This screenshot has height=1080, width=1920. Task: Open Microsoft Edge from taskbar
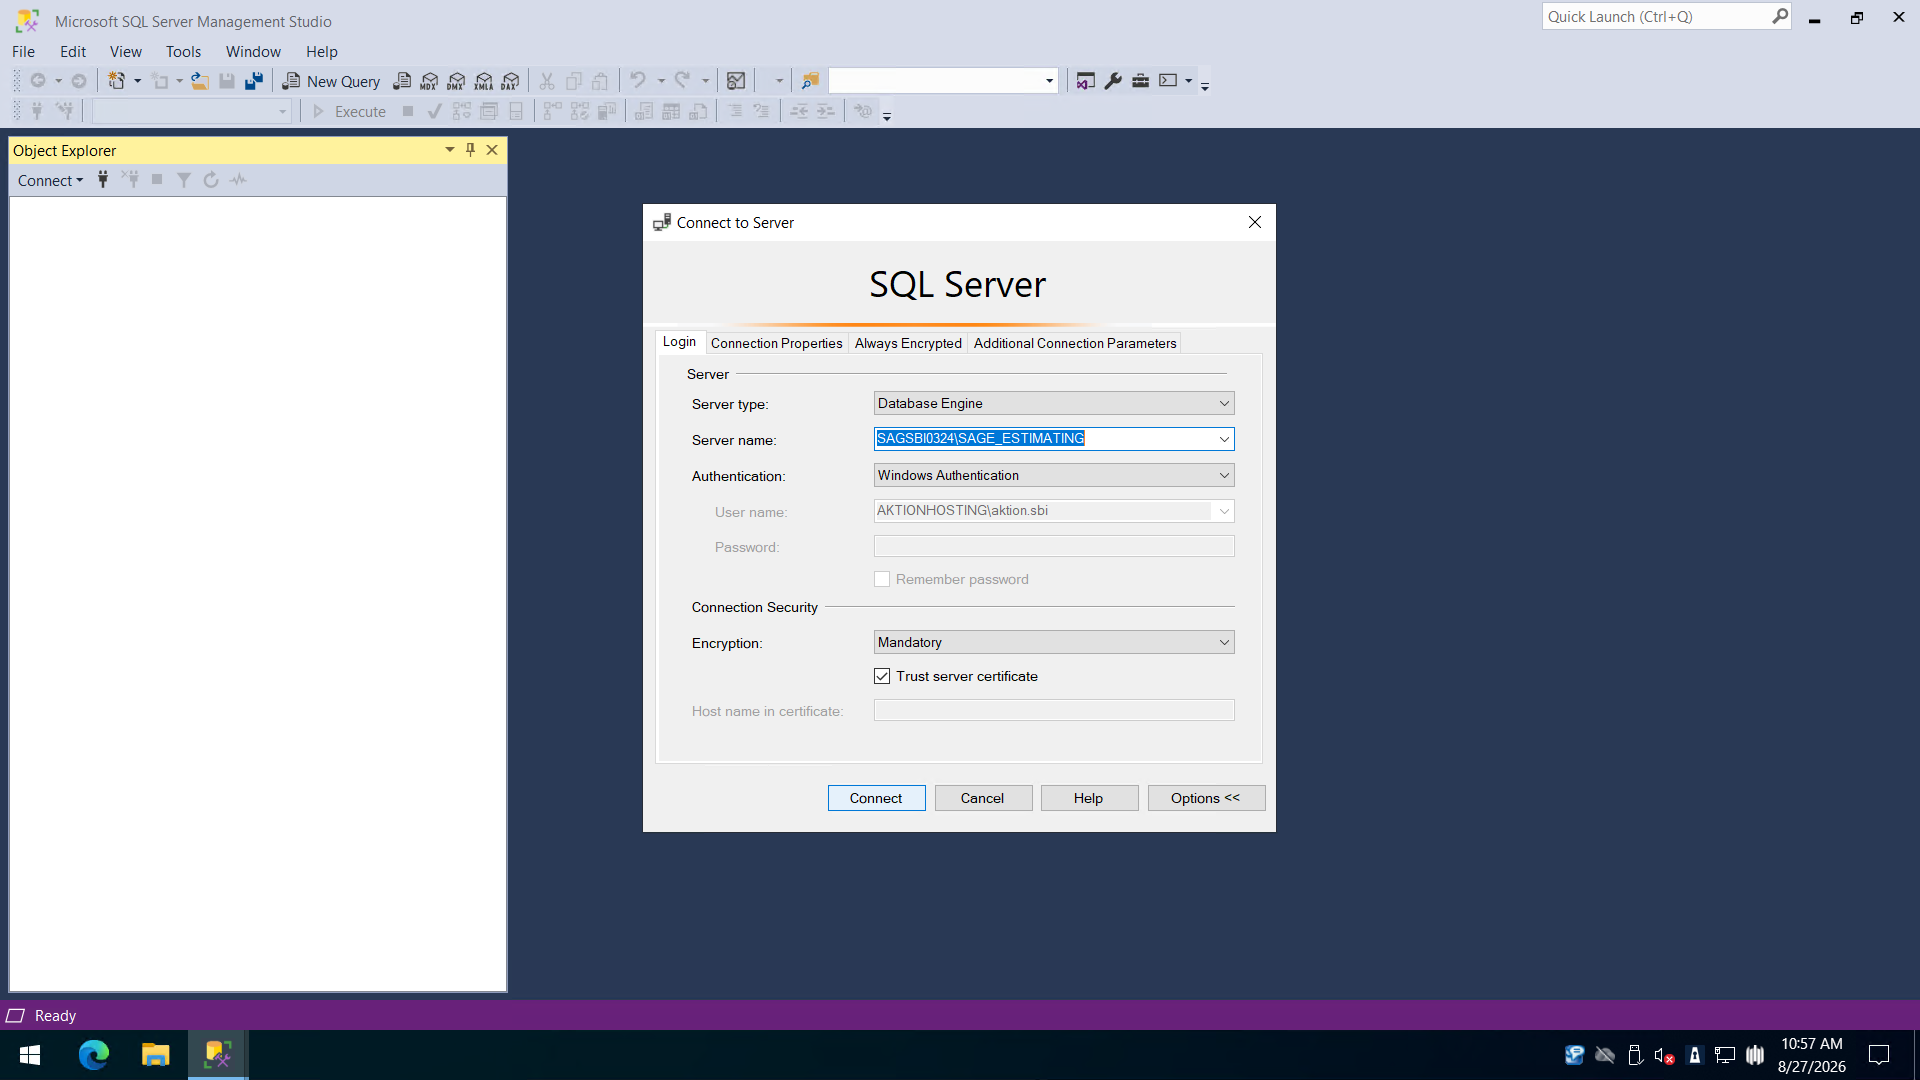point(93,1055)
